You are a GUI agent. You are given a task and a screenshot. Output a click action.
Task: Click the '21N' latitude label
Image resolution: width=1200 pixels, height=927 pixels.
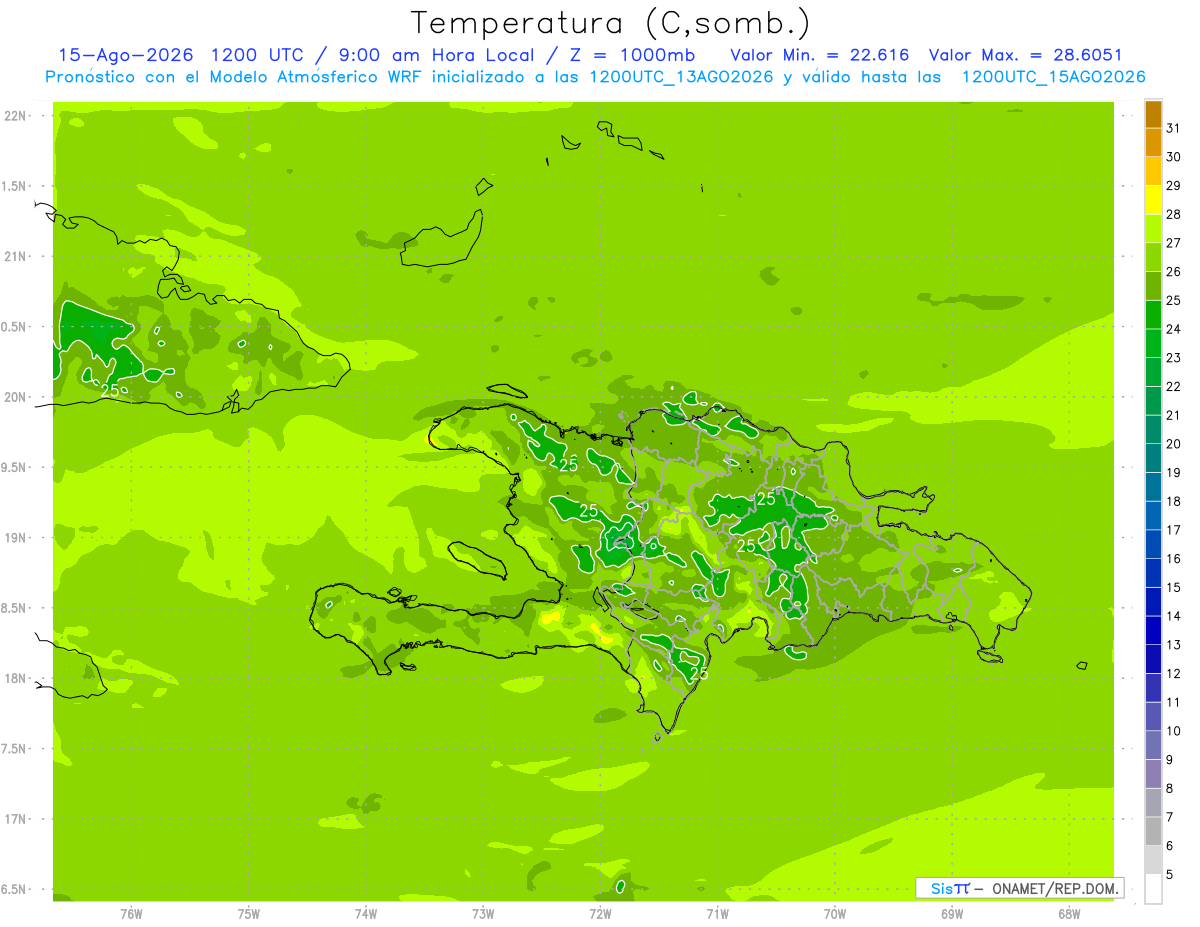tap(15, 257)
